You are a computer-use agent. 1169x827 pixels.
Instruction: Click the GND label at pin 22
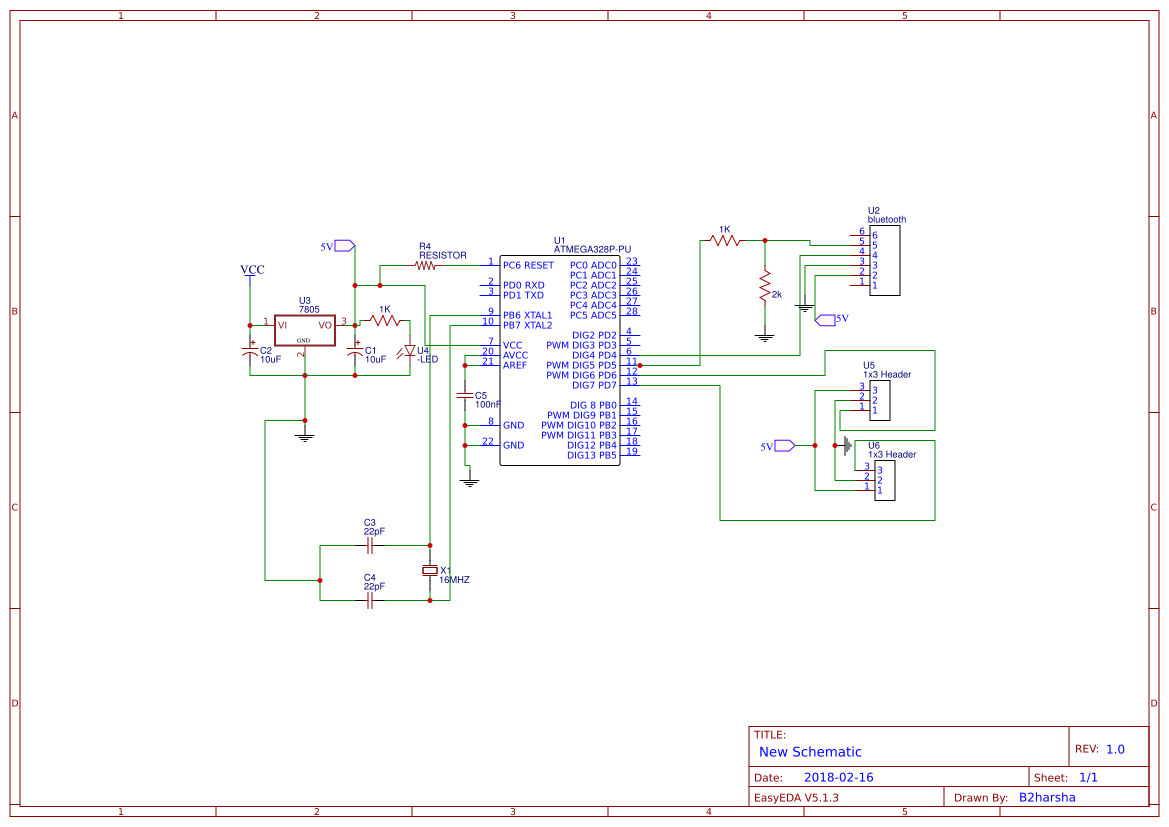click(513, 445)
